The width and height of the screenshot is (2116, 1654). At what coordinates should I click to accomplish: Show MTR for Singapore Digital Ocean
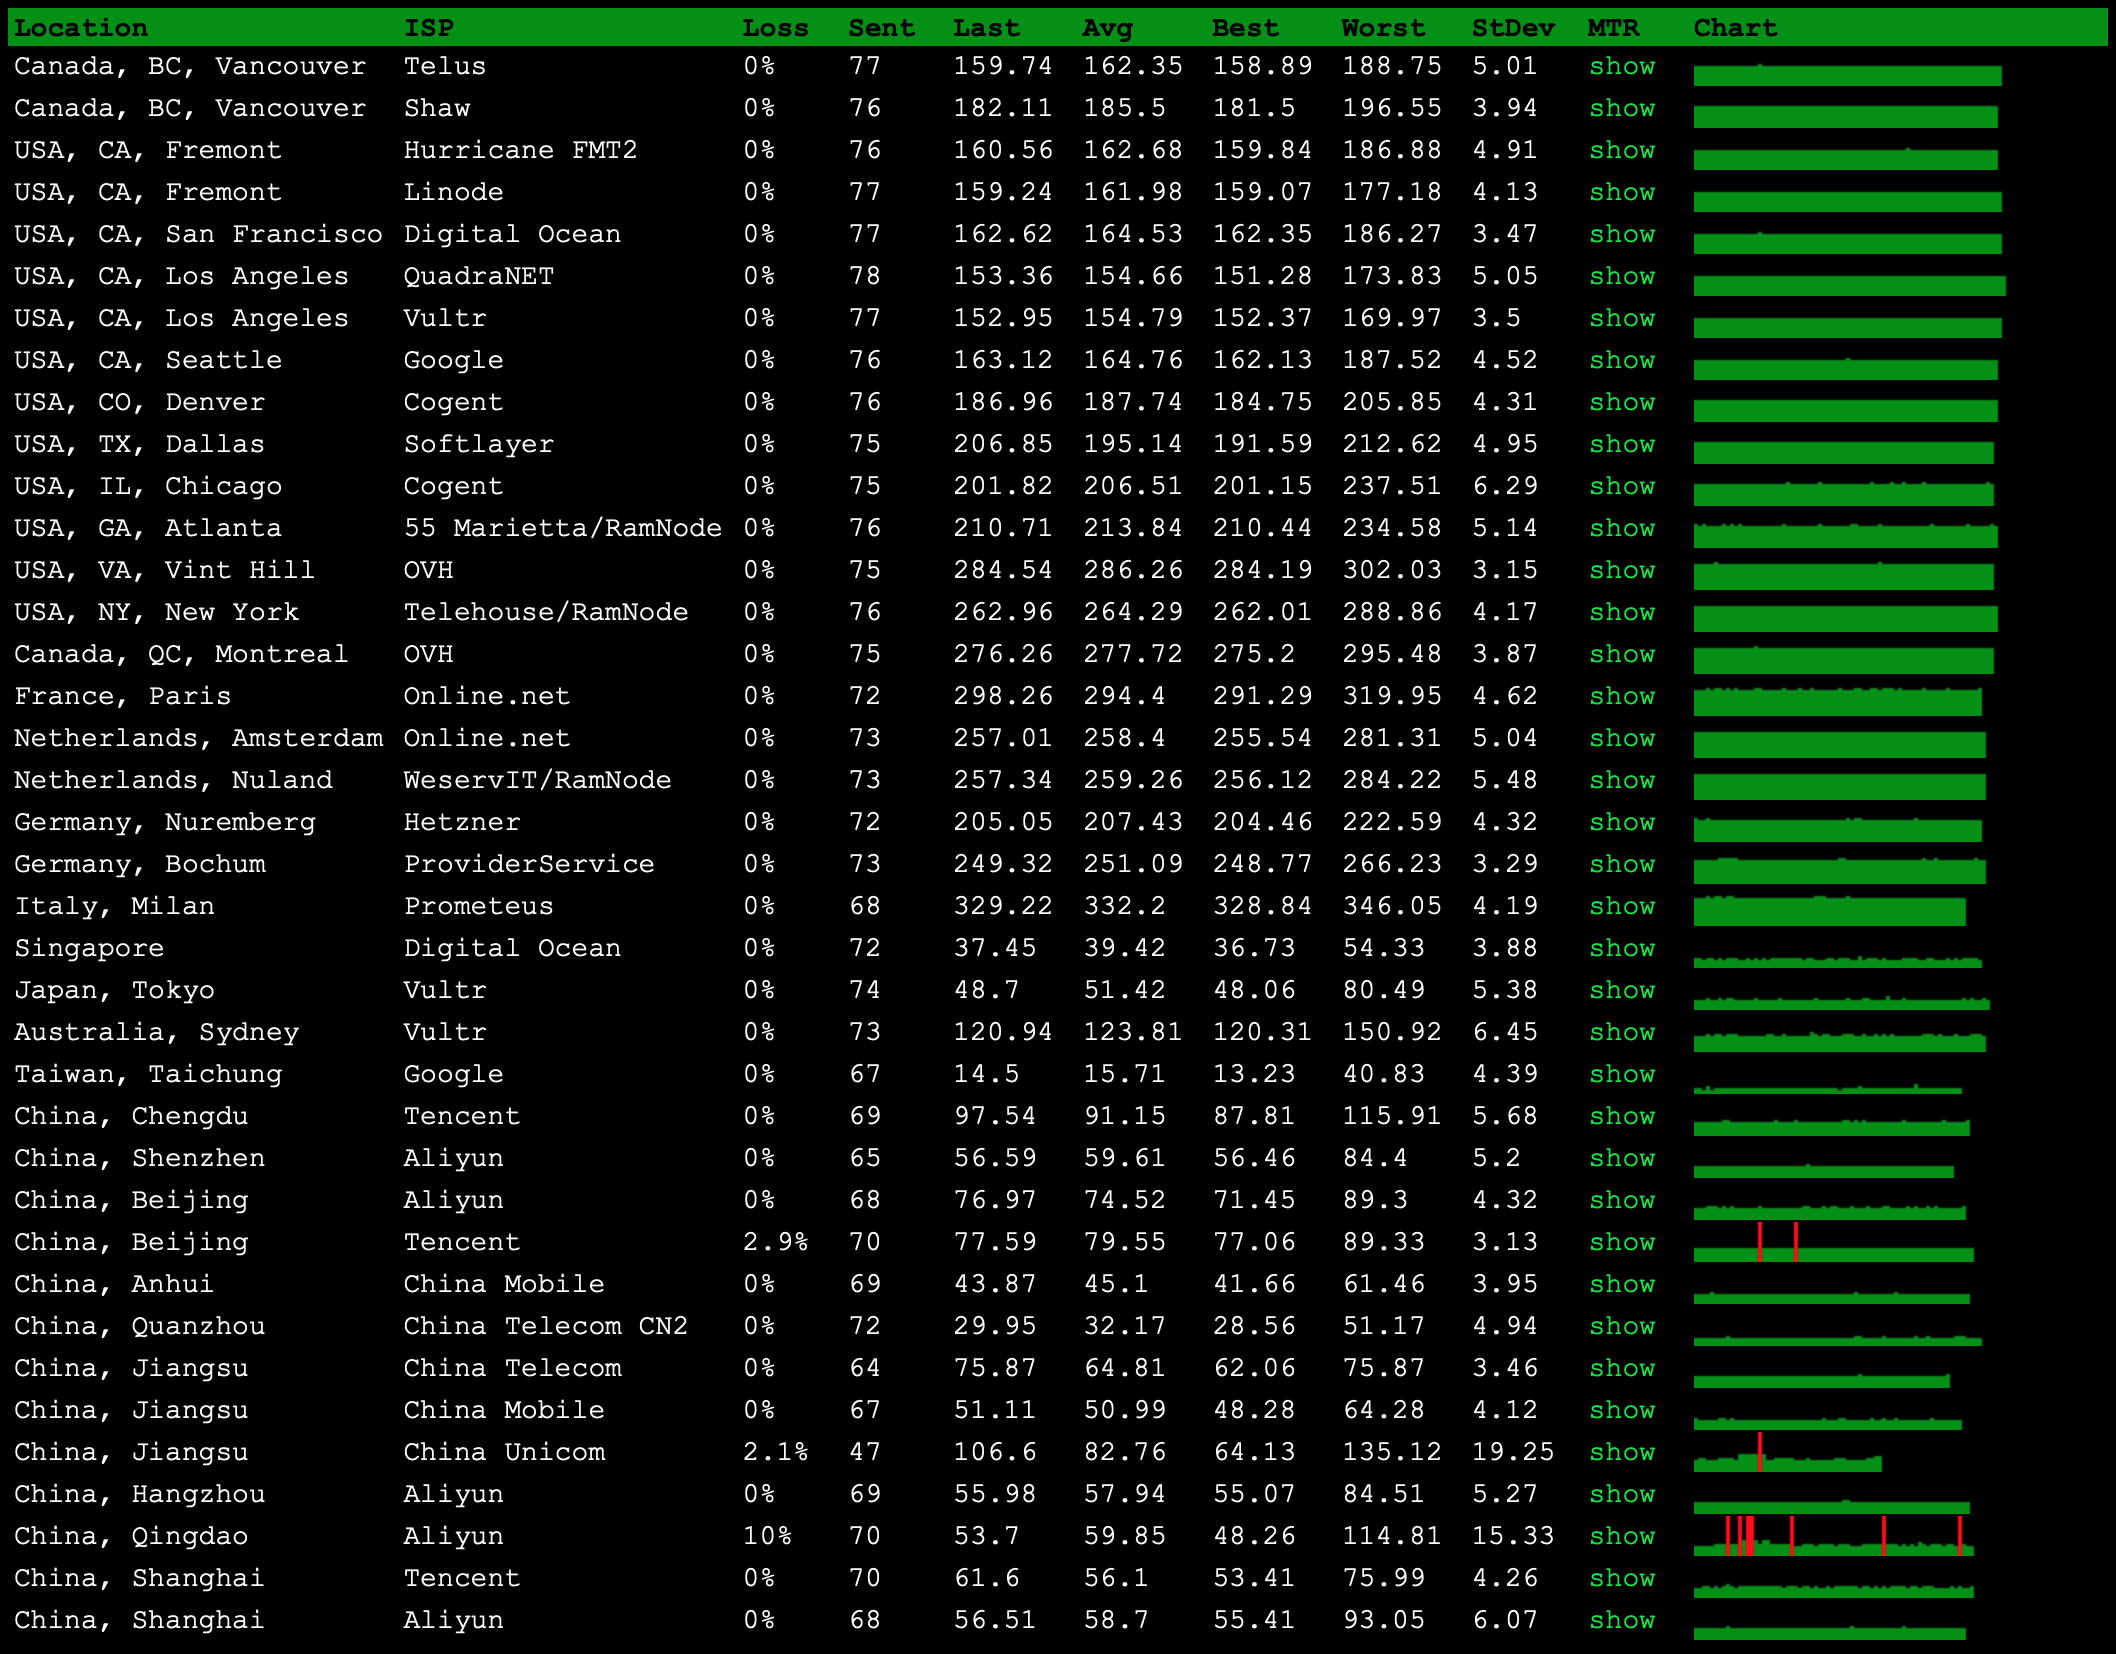pyautogui.click(x=1622, y=948)
